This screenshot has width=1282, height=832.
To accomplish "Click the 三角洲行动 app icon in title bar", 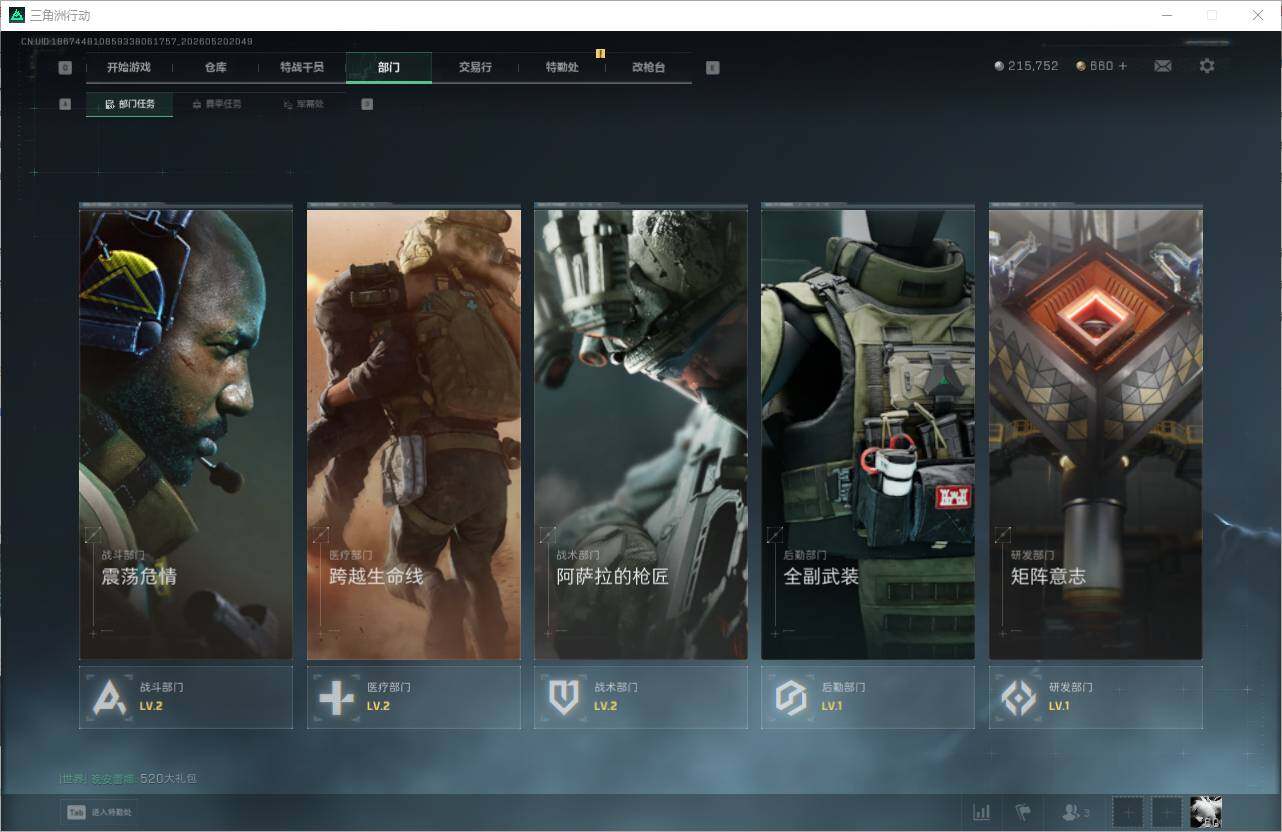I will 16,15.
